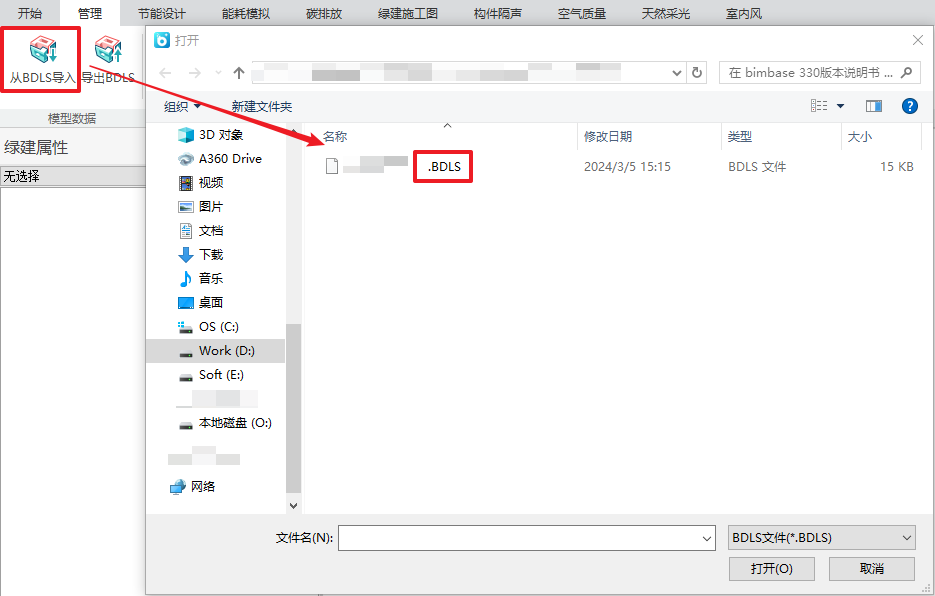Image resolution: width=935 pixels, height=596 pixels.
Task: Open the 桌面 folder
Action: [211, 302]
